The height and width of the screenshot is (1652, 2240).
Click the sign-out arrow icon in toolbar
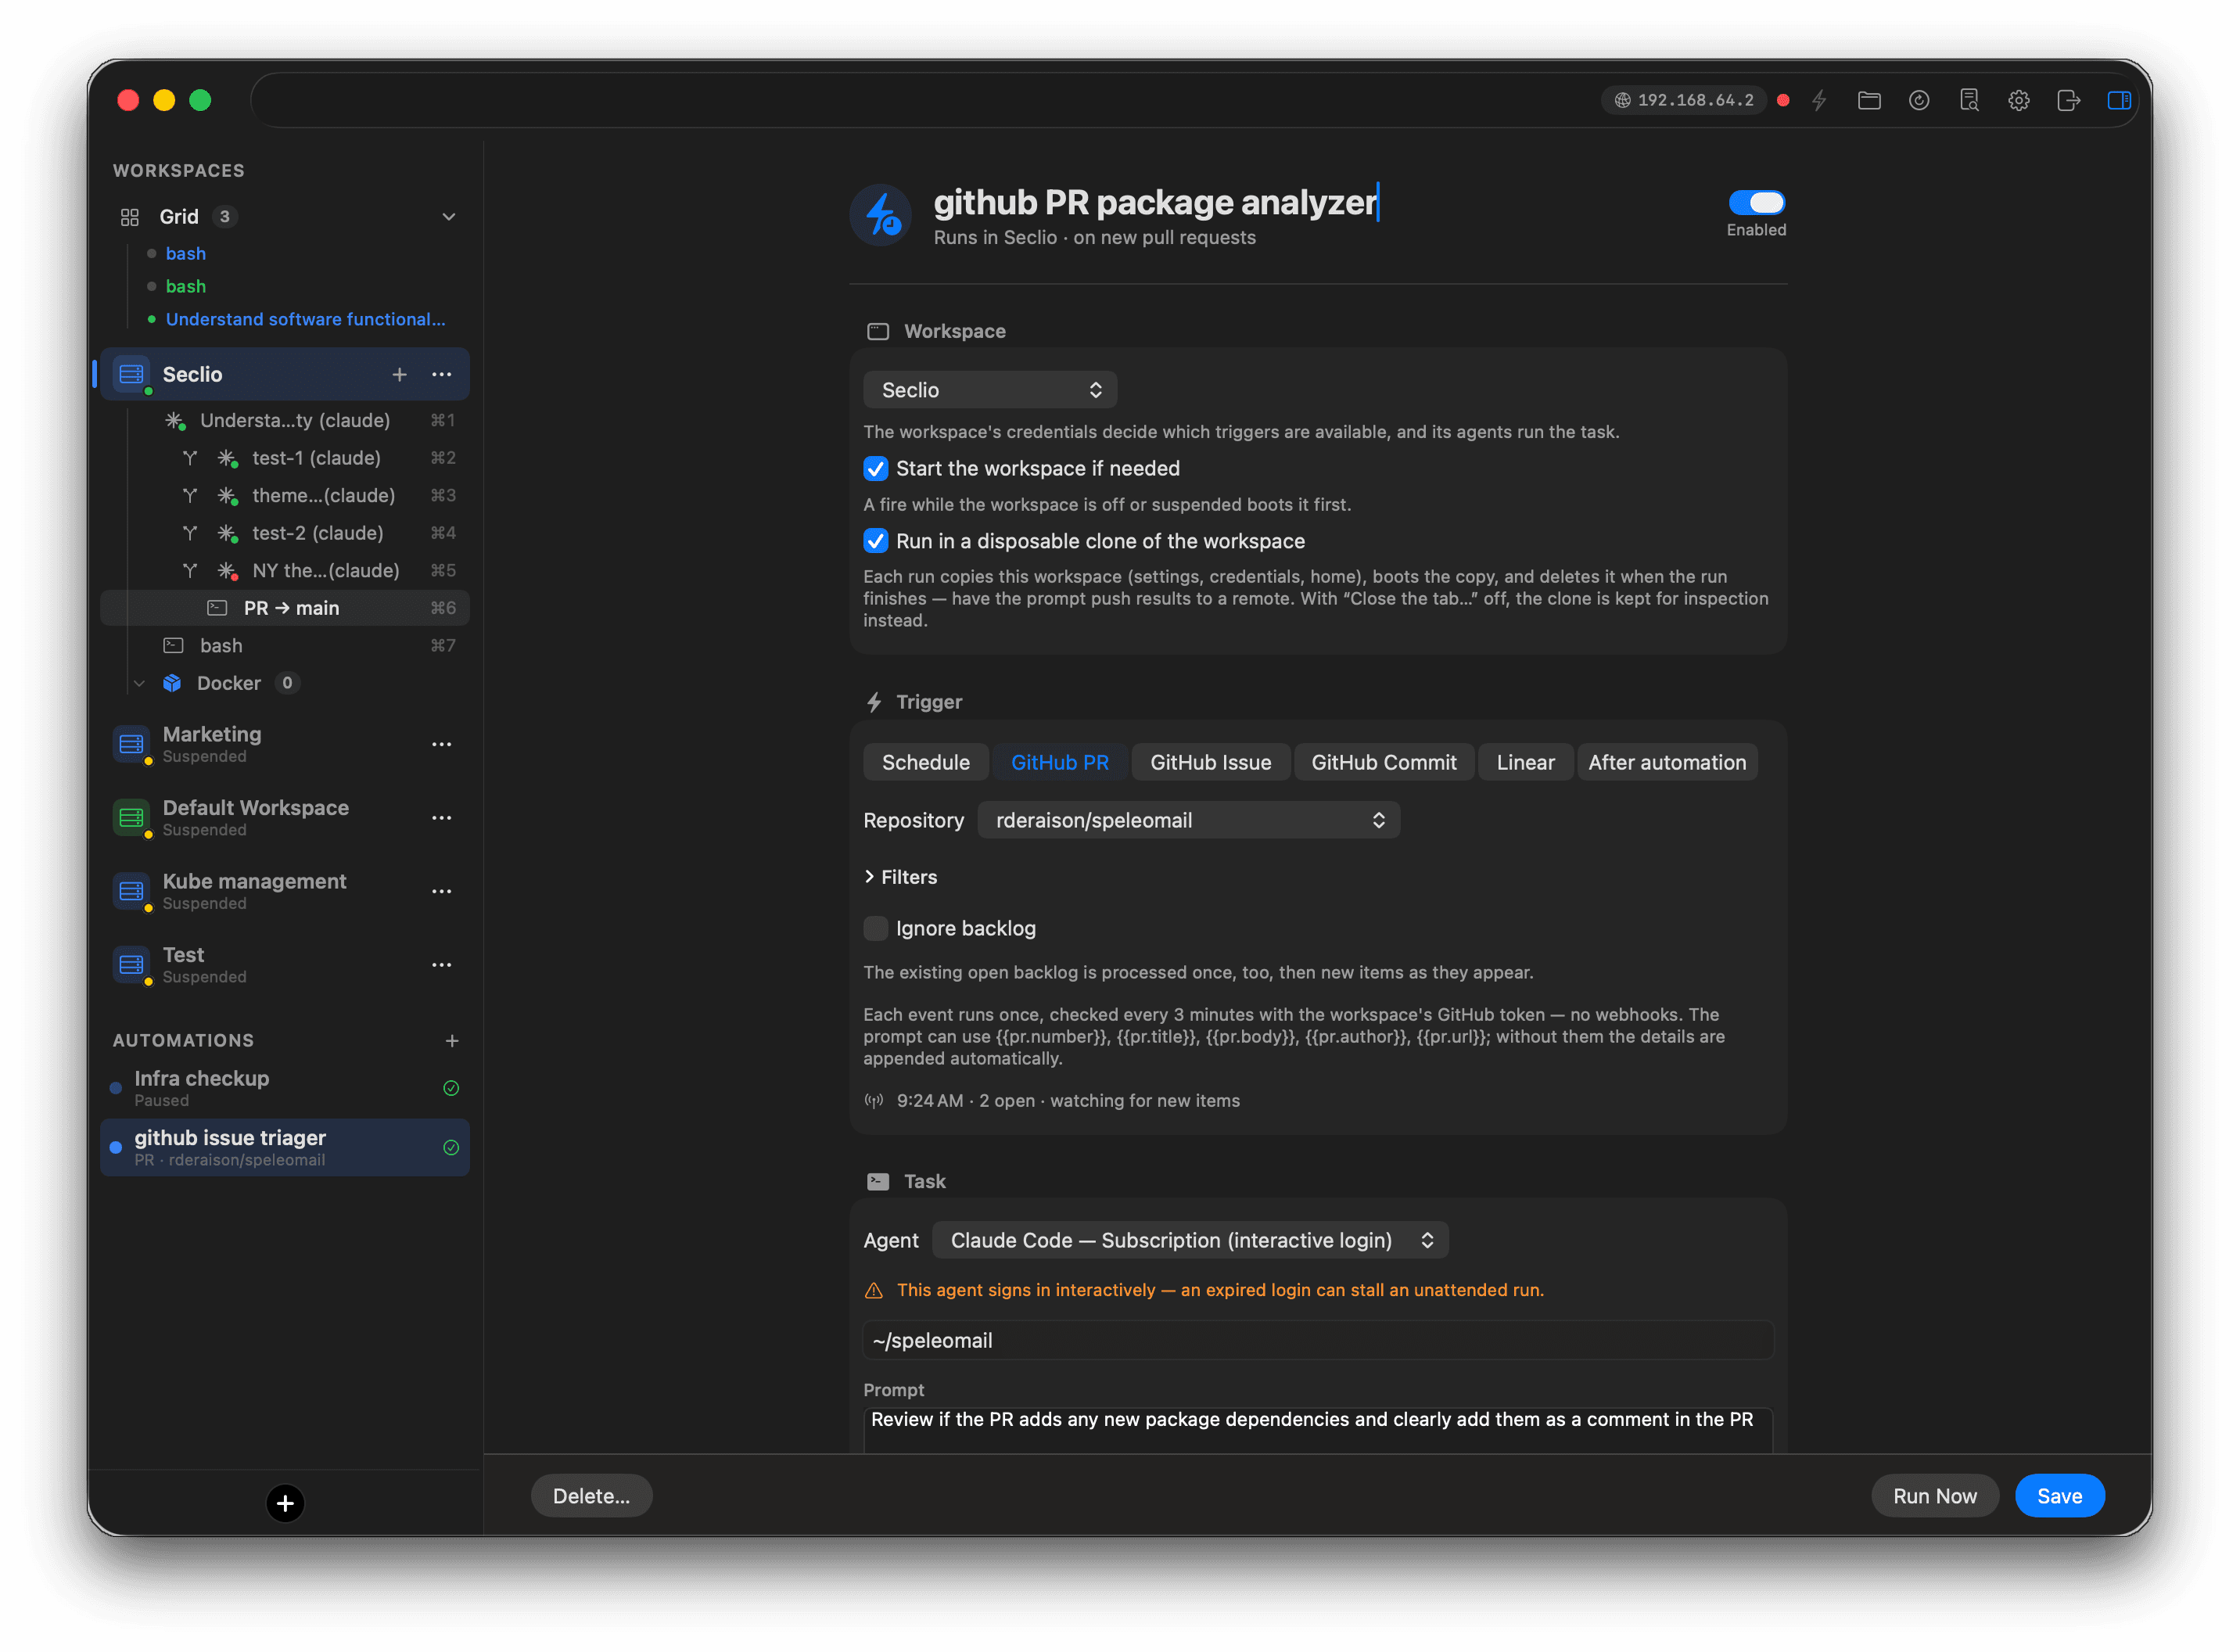(x=2069, y=100)
